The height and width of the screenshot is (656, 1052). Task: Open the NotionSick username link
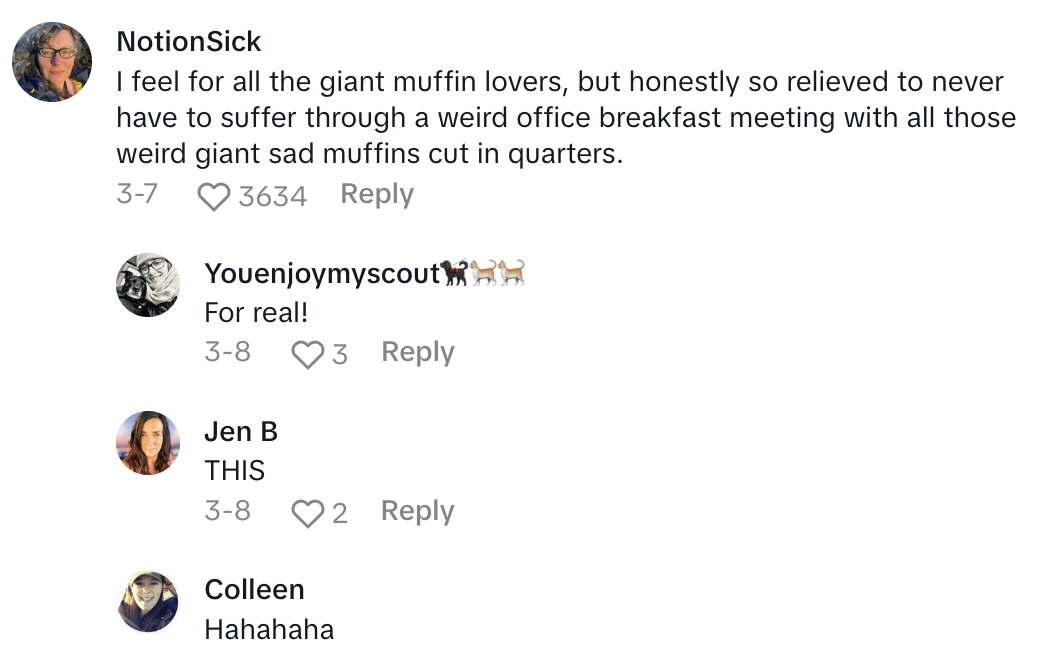(x=189, y=42)
